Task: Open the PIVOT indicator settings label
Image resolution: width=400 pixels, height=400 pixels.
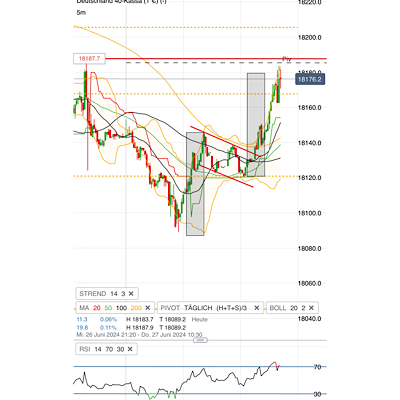Action: pyautogui.click(x=170, y=308)
